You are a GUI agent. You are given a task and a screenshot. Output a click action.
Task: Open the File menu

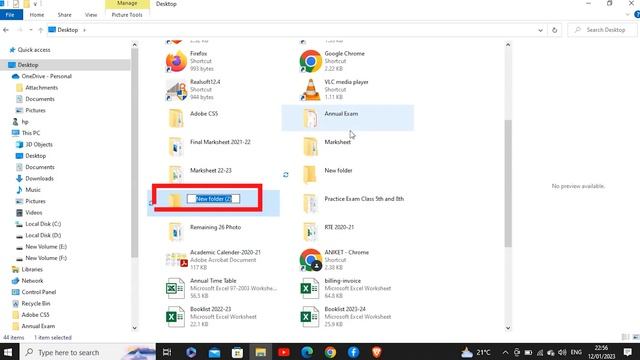click(x=10, y=15)
